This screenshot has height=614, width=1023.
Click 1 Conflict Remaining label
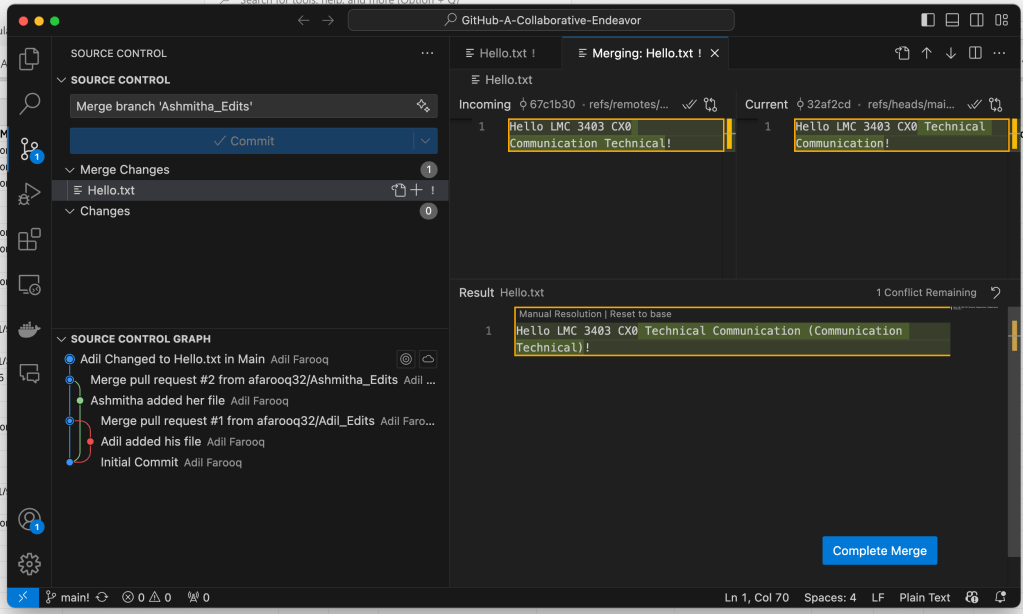pyautogui.click(x=926, y=292)
